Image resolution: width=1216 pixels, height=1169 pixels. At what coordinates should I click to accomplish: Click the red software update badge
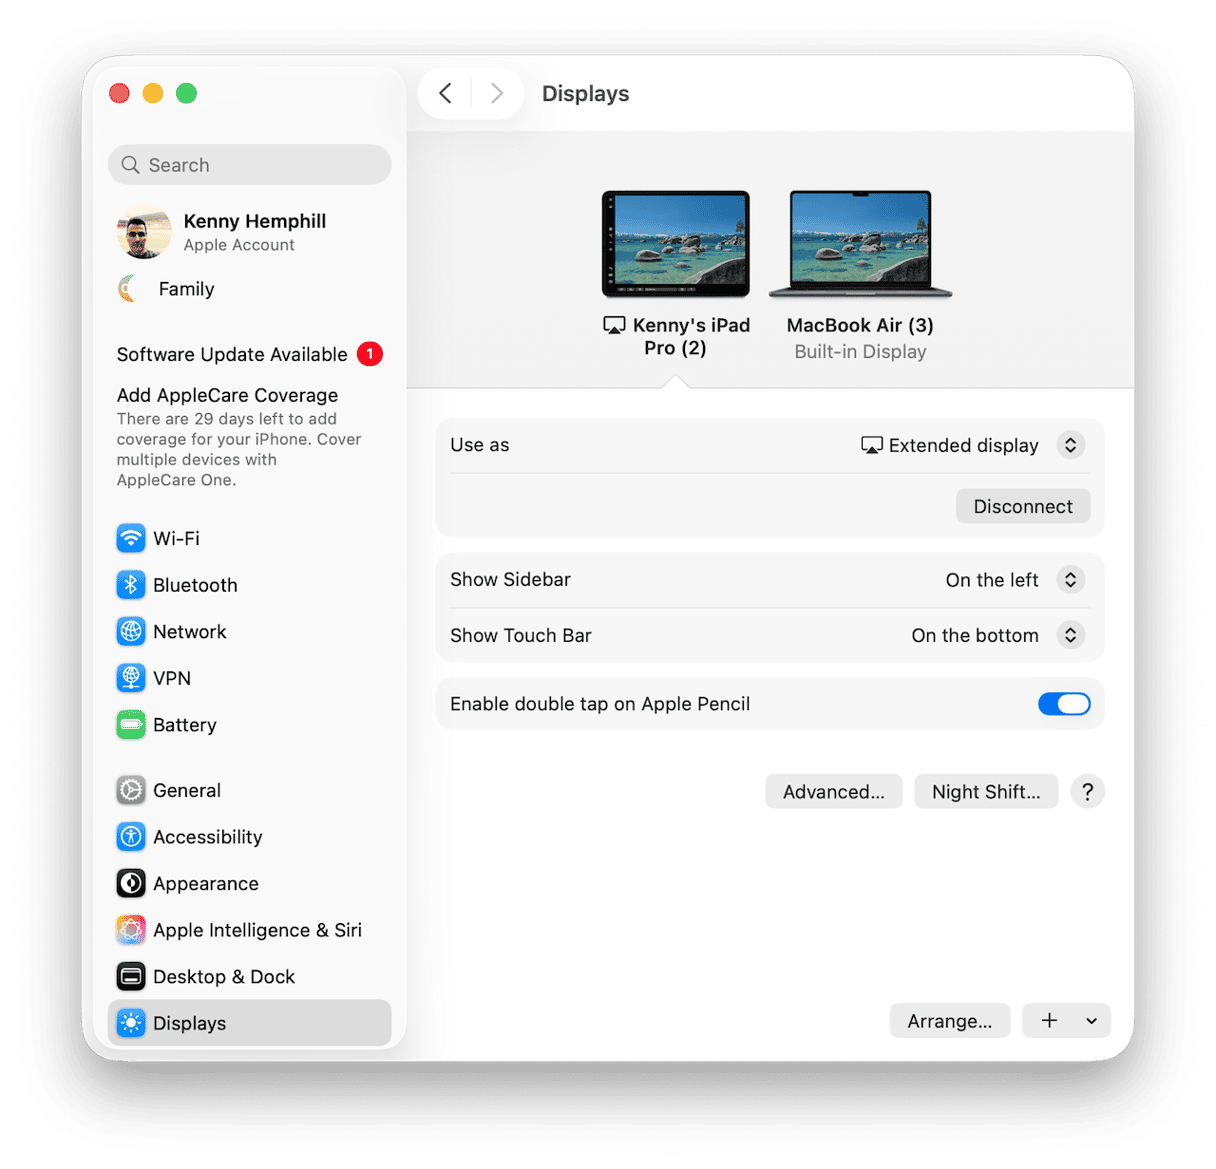click(370, 354)
